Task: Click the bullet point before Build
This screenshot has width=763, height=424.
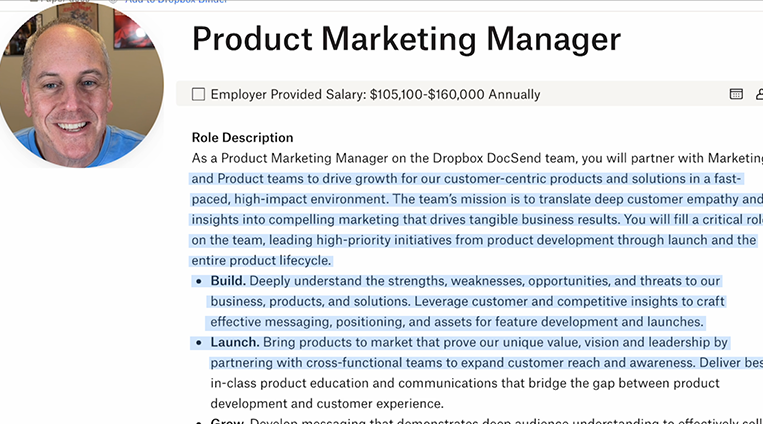Action: tap(197, 282)
